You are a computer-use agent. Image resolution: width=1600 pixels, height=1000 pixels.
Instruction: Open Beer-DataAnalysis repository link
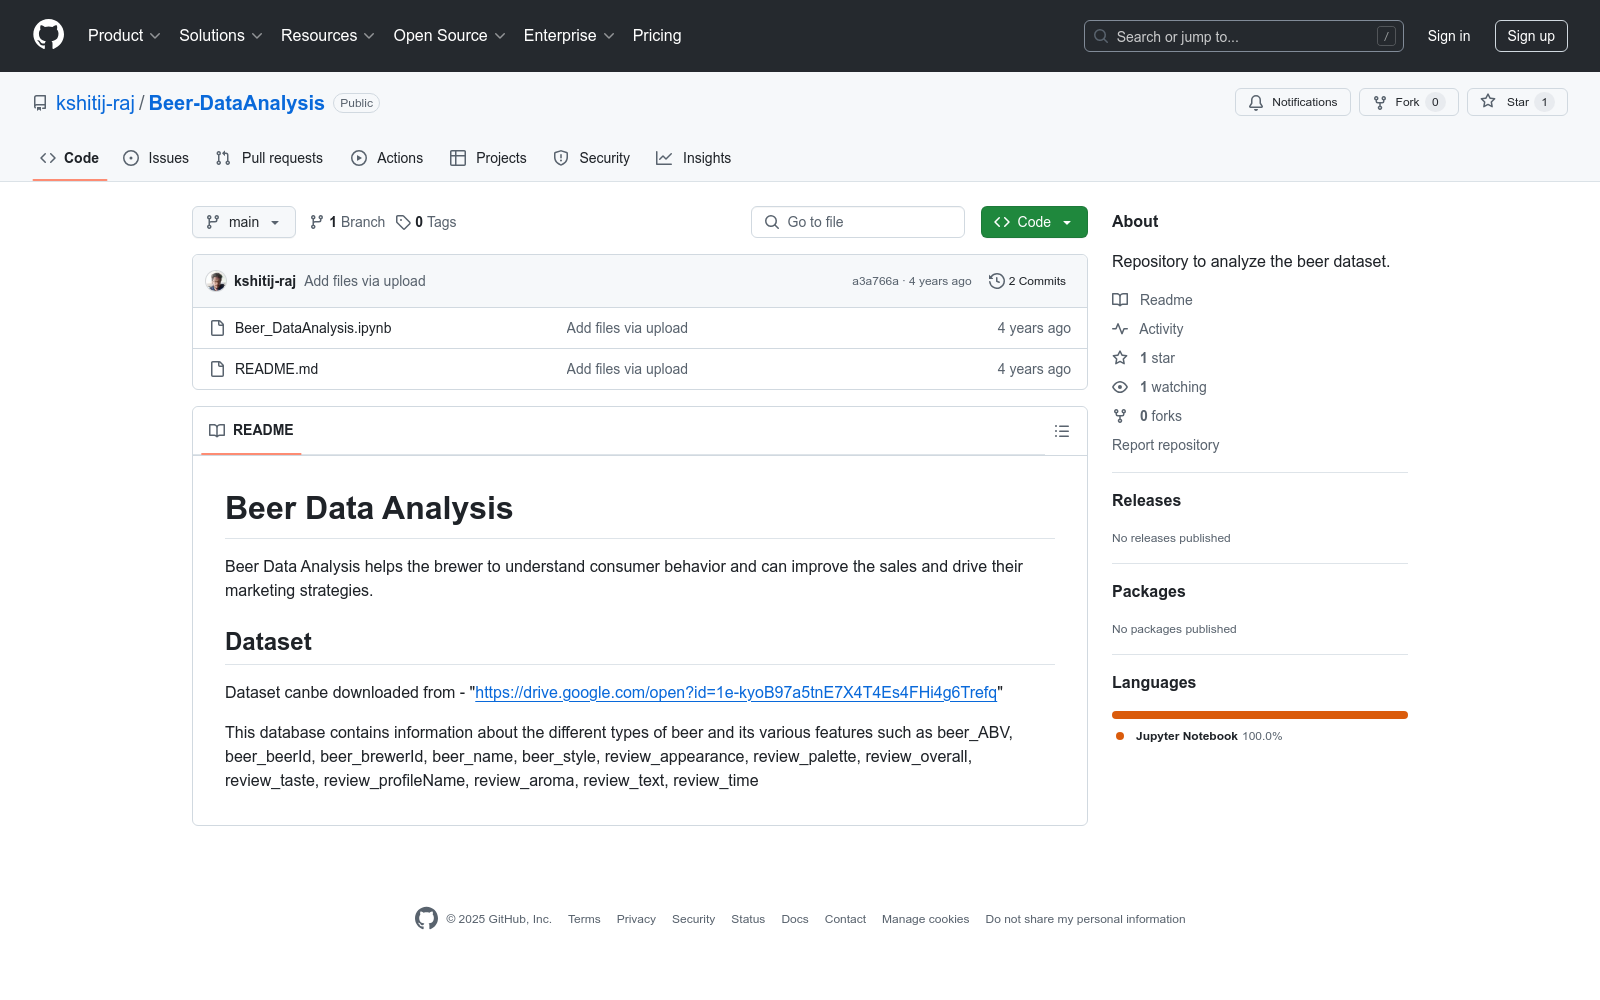(236, 103)
